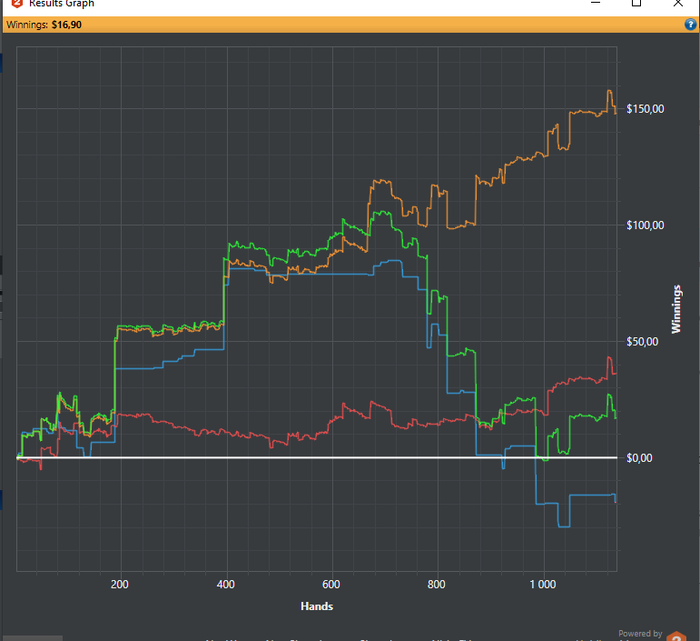Click the red app logo in title bar
This screenshot has width=700, height=641.
click(17, 3)
